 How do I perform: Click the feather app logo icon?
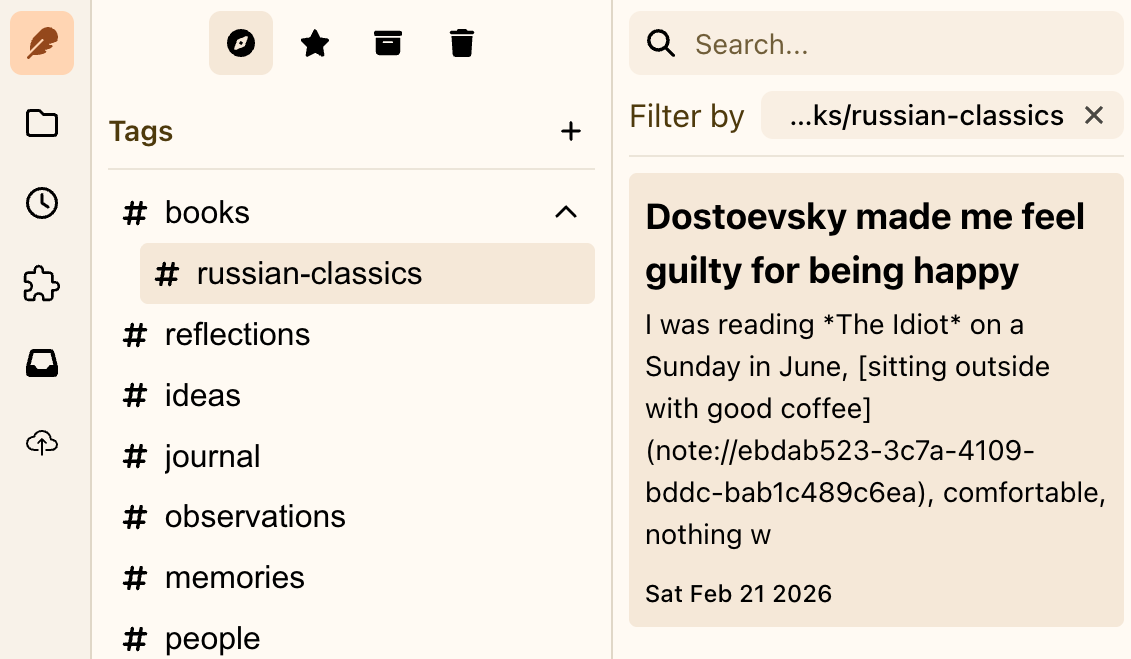[x=42, y=43]
